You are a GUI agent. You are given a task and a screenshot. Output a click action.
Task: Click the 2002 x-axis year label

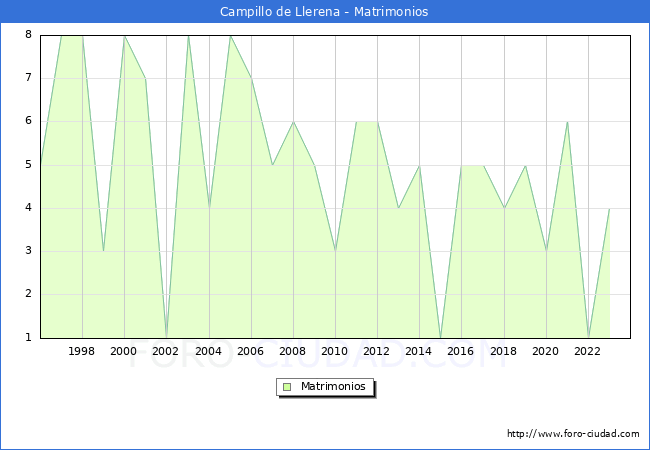166,351
